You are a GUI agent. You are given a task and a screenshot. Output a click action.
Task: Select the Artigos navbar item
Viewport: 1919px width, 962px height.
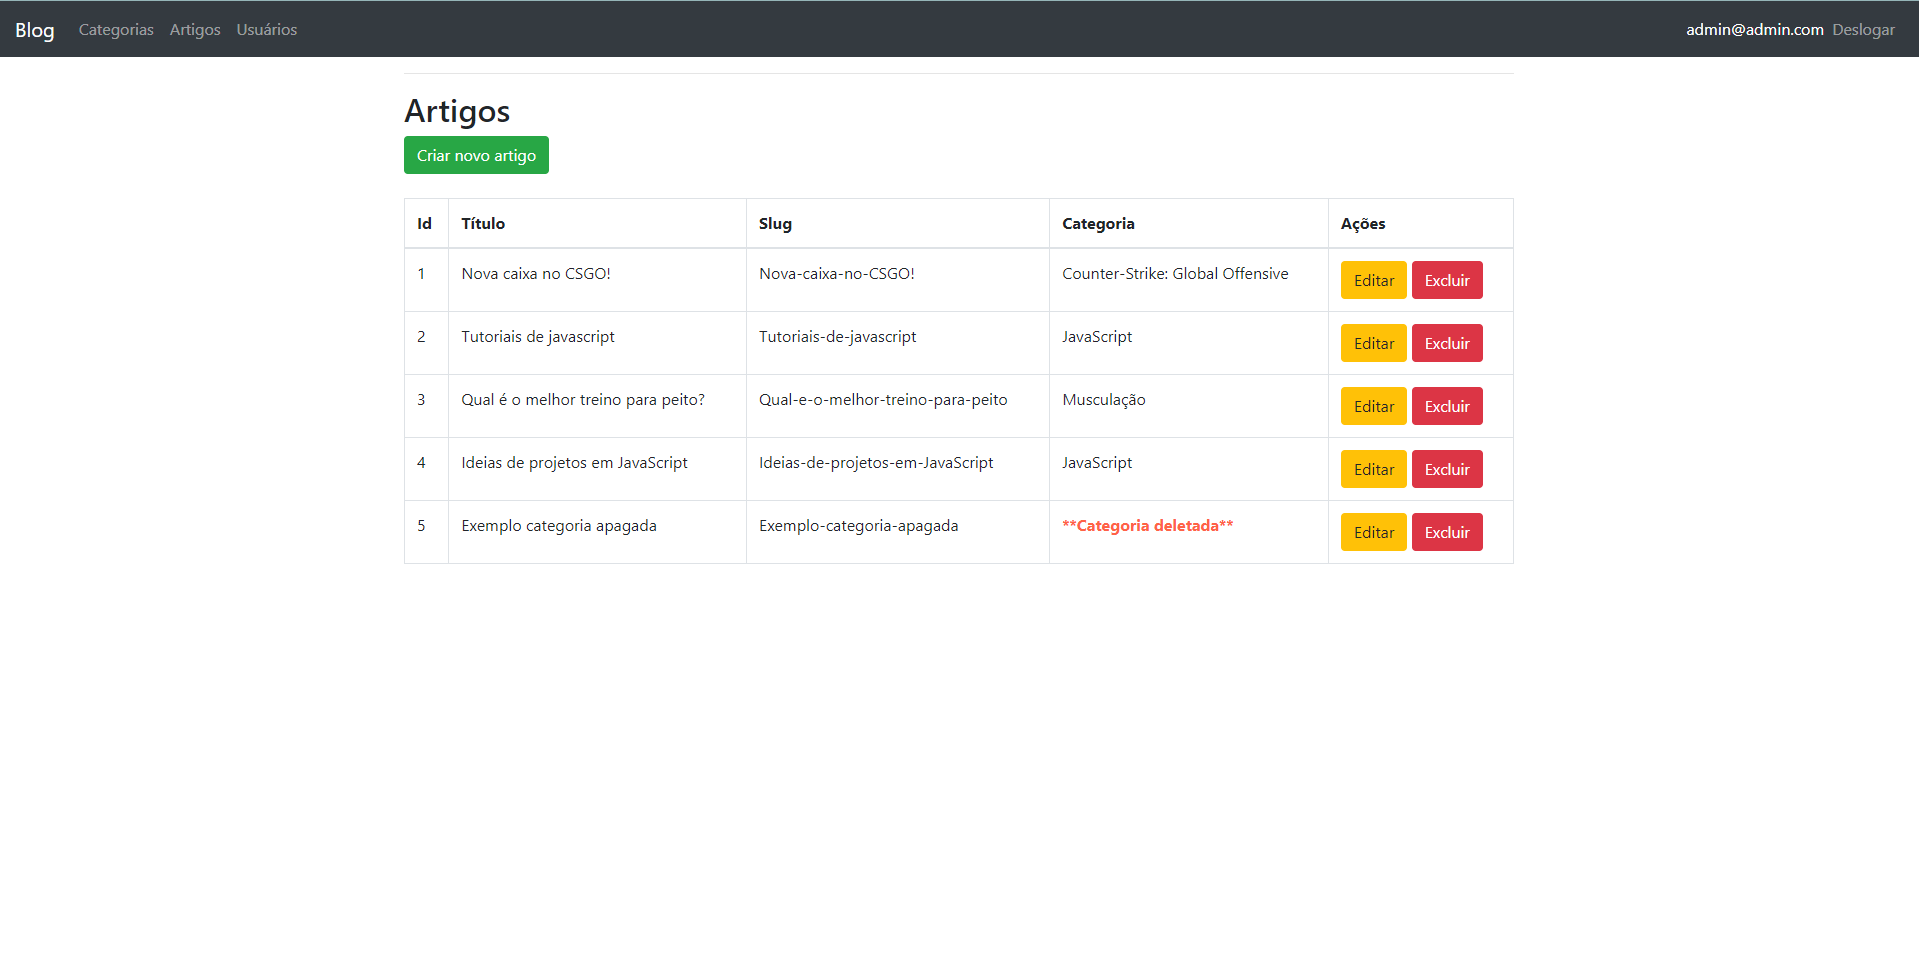pyautogui.click(x=194, y=29)
